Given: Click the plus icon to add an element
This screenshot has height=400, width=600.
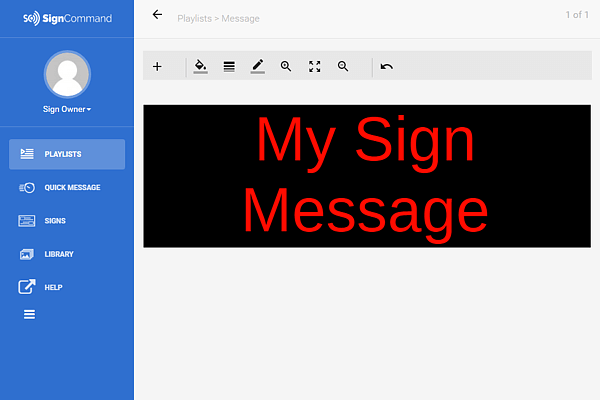Looking at the screenshot, I should coord(157,67).
